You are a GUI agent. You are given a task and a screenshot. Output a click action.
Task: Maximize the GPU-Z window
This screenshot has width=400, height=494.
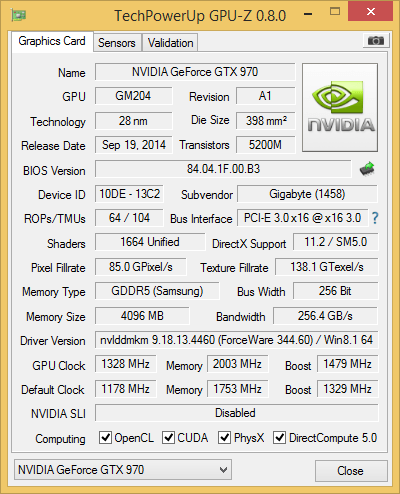coord(335,12)
